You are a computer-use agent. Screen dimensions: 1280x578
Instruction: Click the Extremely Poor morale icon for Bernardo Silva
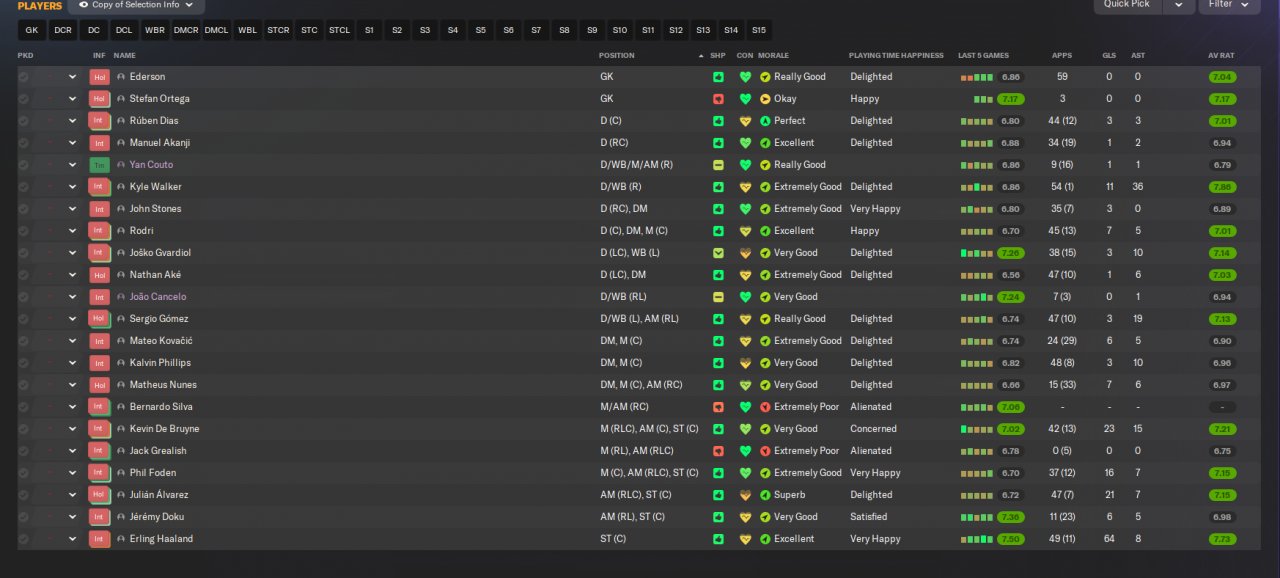(765, 407)
